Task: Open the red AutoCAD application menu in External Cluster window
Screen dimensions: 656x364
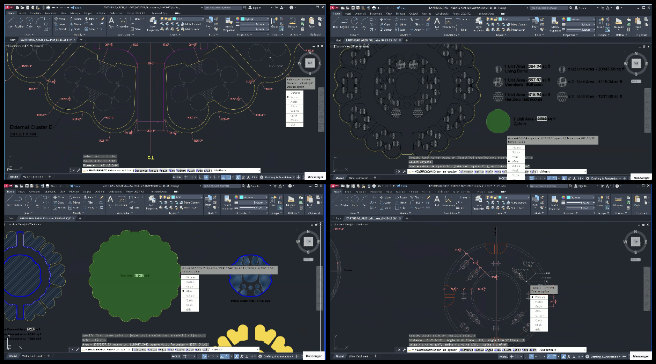Action: [x=8, y=8]
